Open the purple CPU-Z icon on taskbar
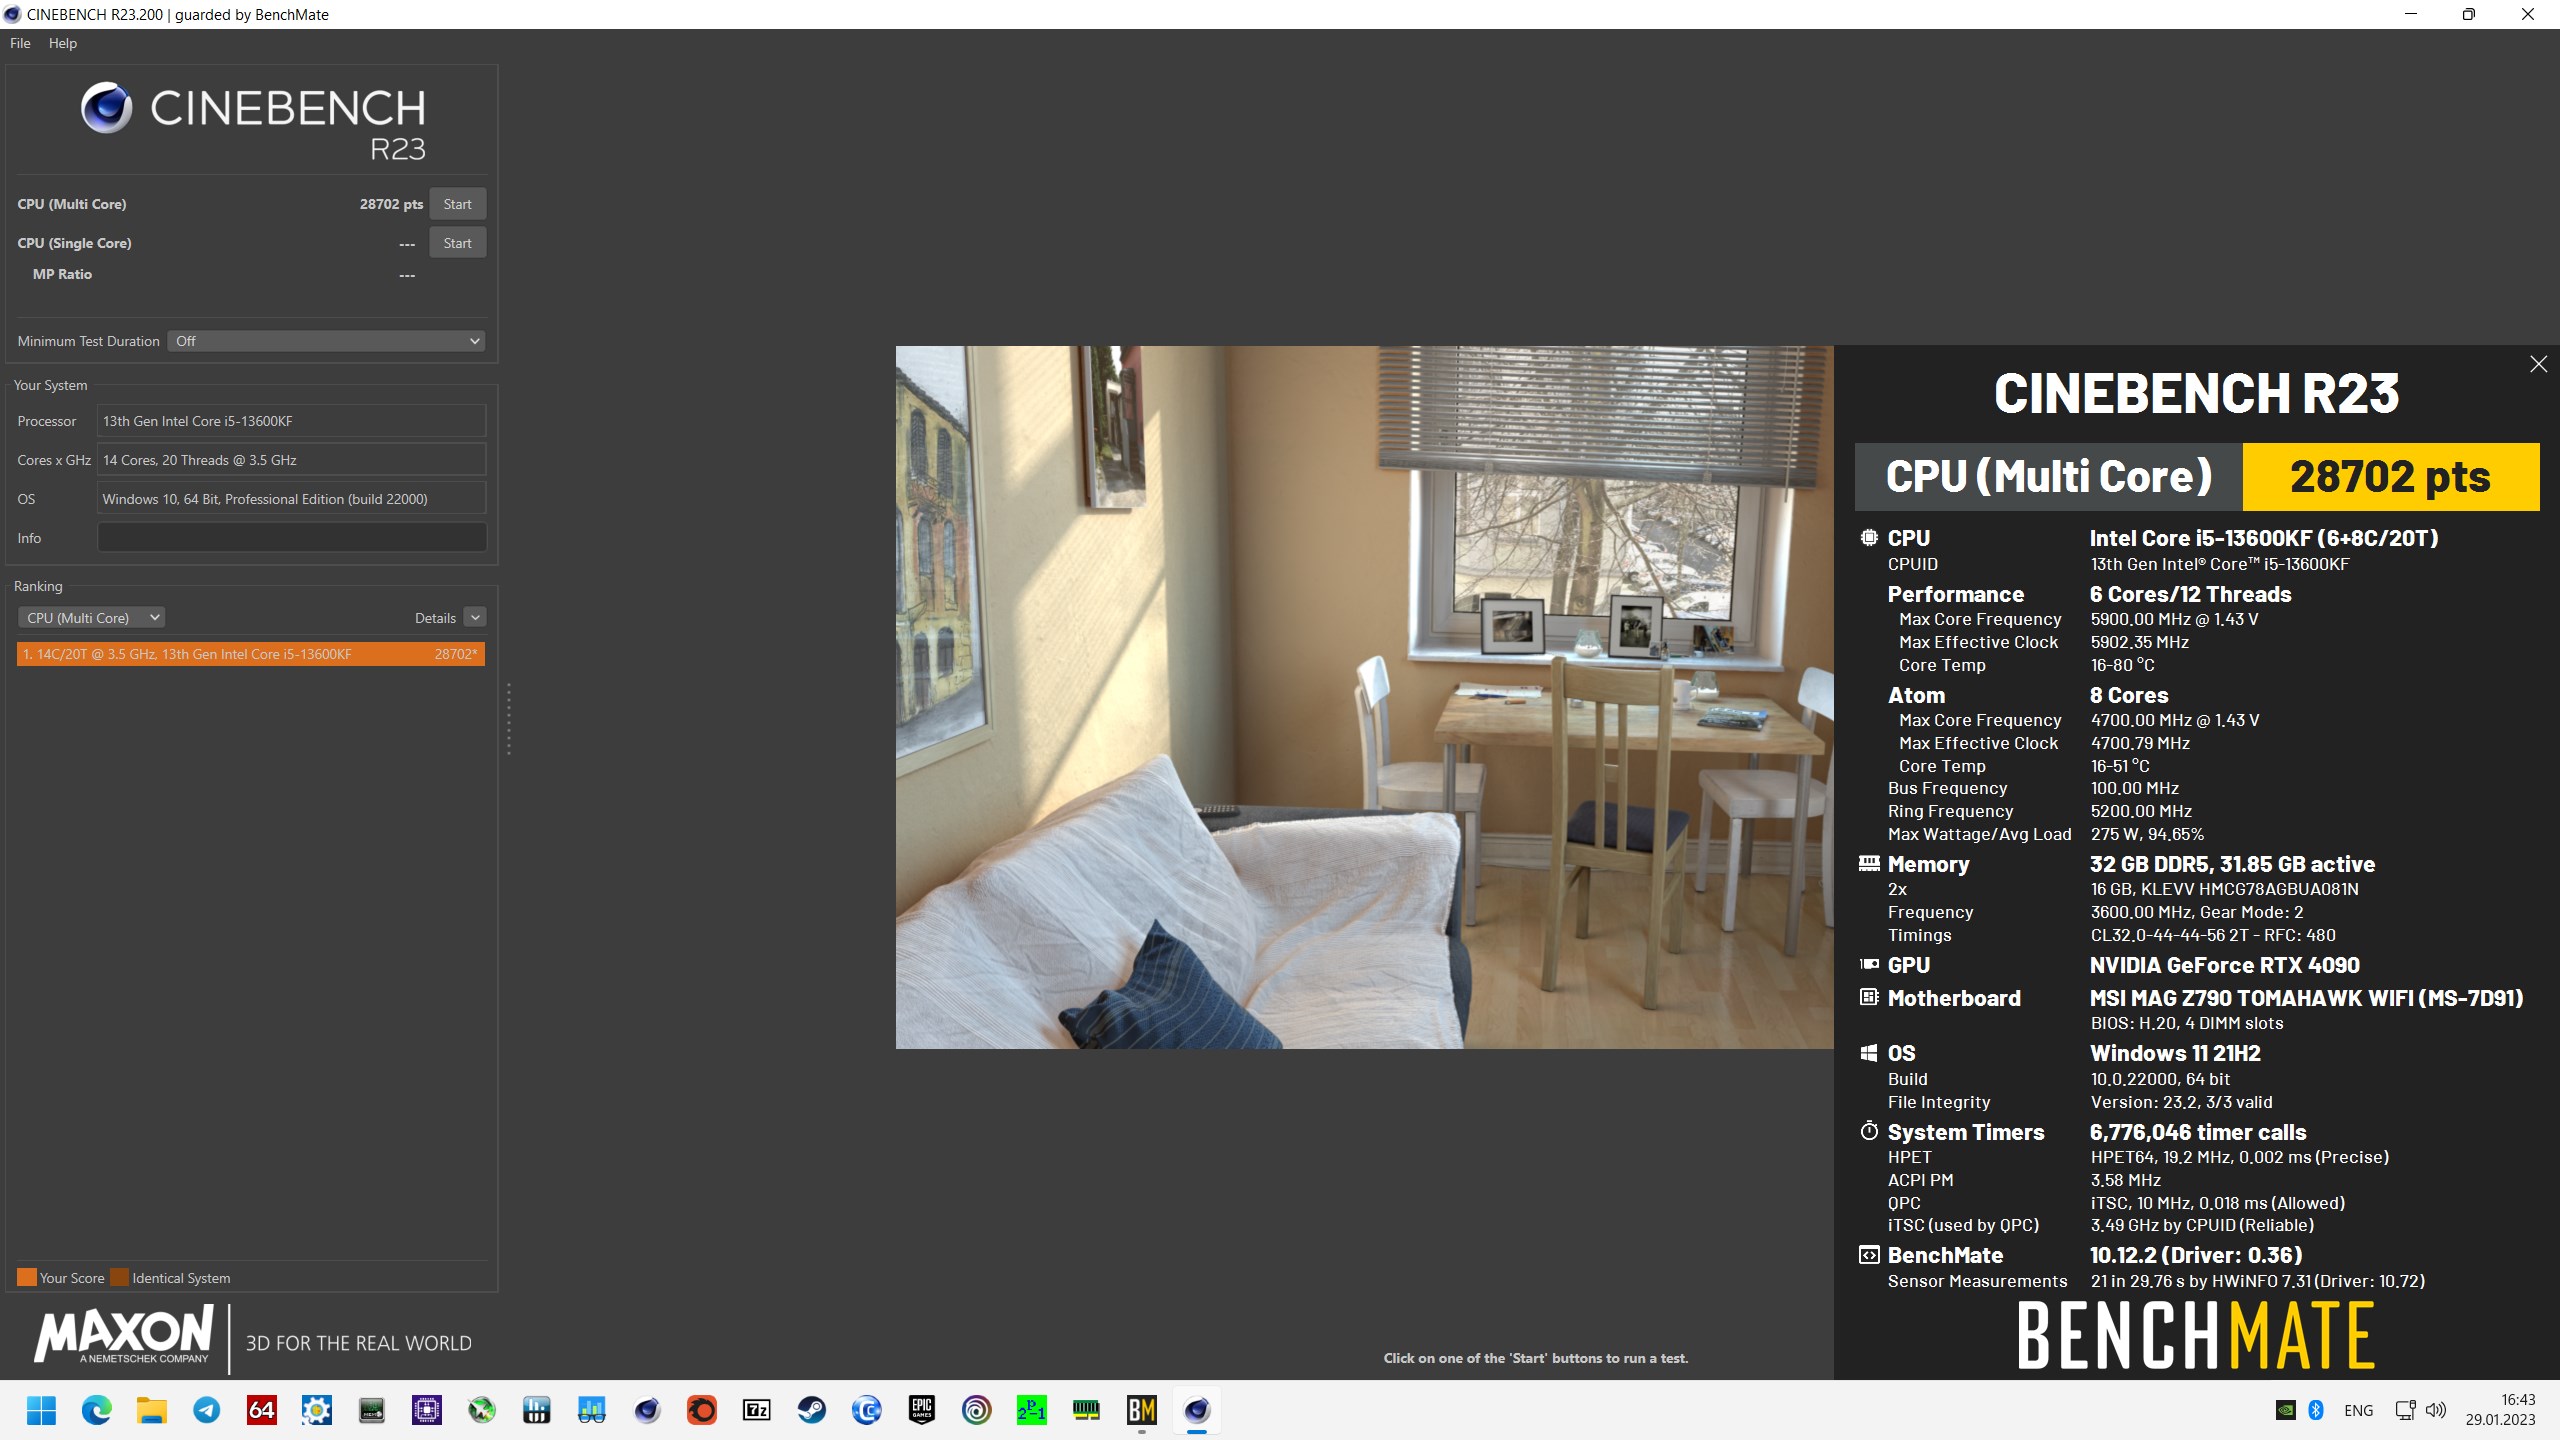The height and width of the screenshot is (1440, 2560). click(427, 1410)
